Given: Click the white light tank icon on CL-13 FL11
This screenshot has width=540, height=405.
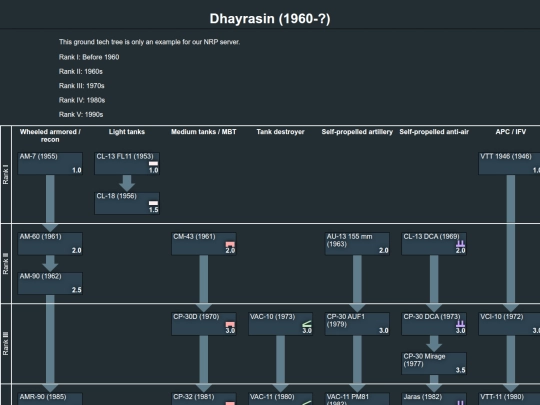Looking at the screenshot, I should pos(153,164).
